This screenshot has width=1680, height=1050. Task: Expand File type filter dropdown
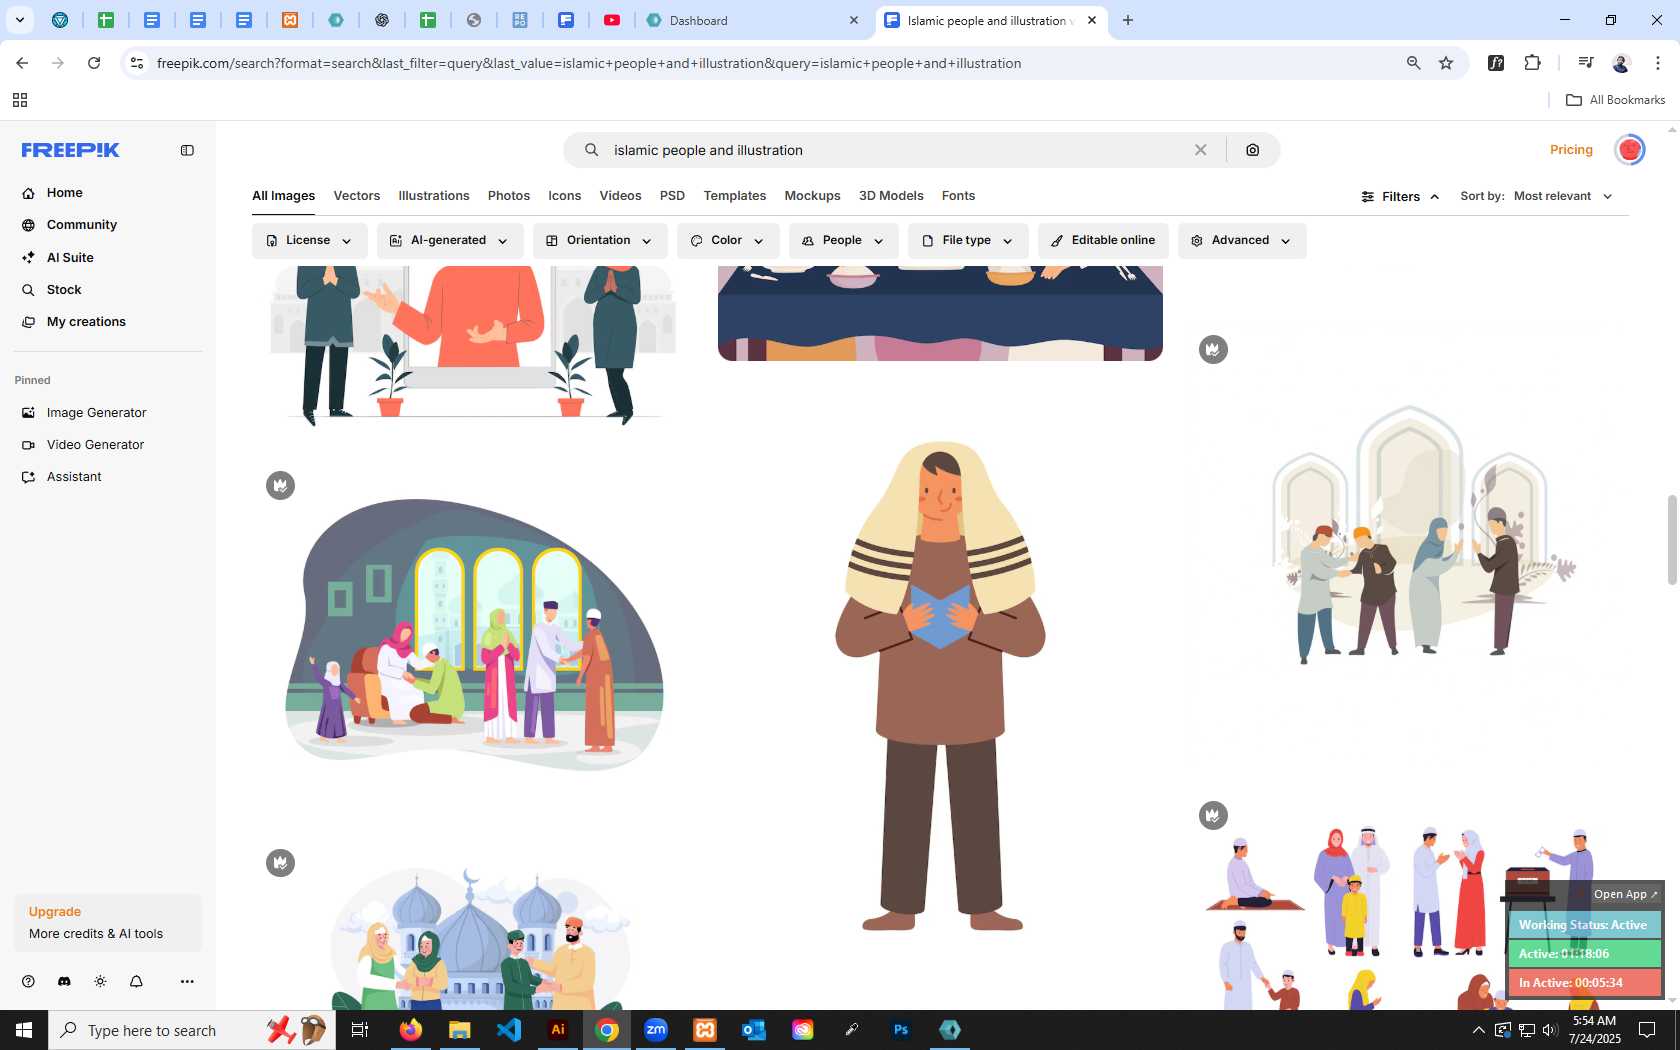point(967,241)
